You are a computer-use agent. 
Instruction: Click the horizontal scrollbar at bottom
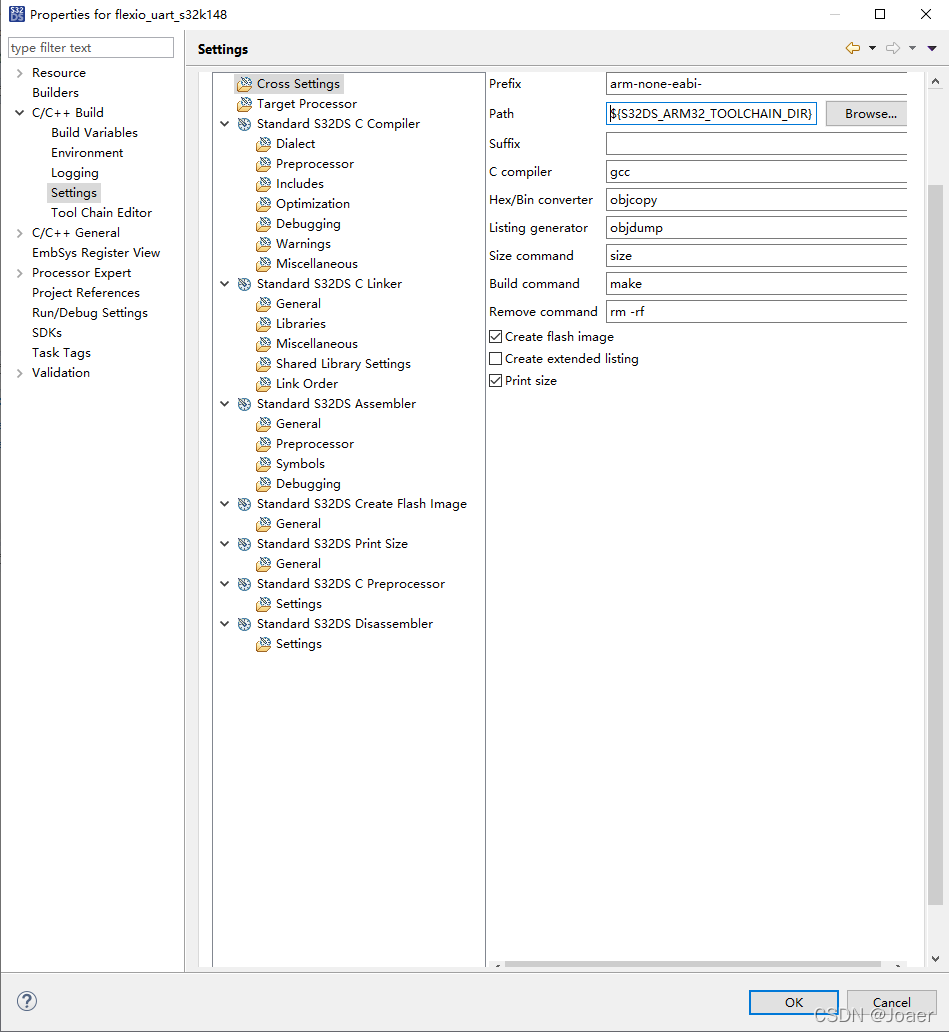click(x=692, y=964)
